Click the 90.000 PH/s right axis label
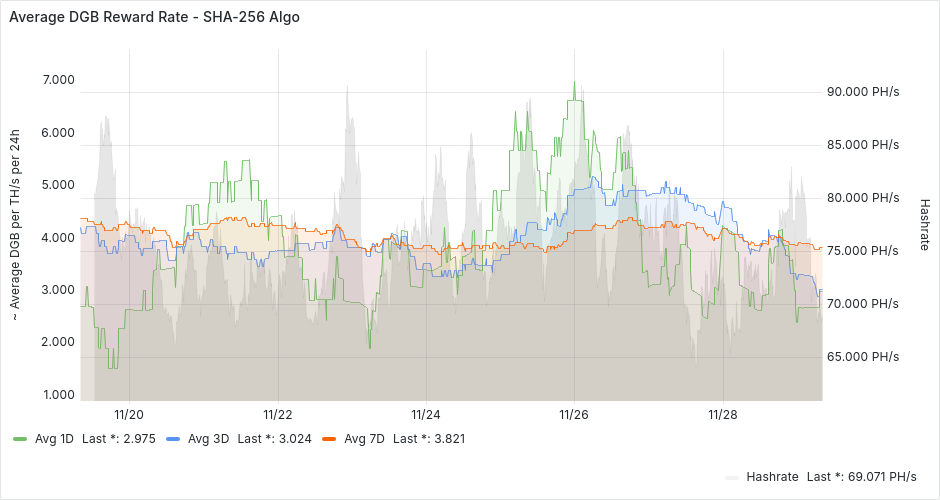940x500 pixels. (x=862, y=92)
